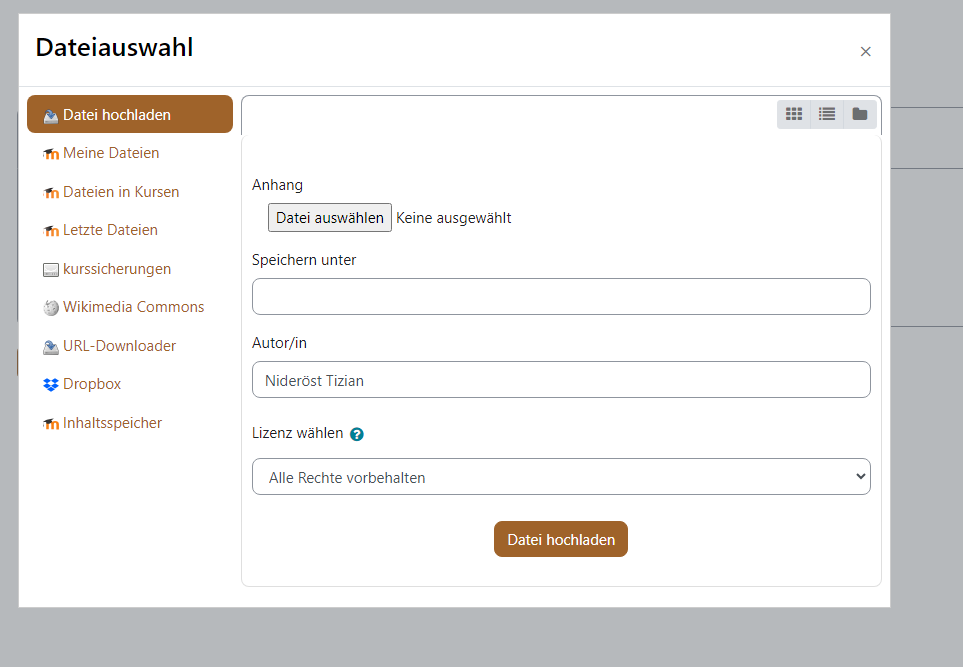Show Letzte Dateien

pos(112,229)
